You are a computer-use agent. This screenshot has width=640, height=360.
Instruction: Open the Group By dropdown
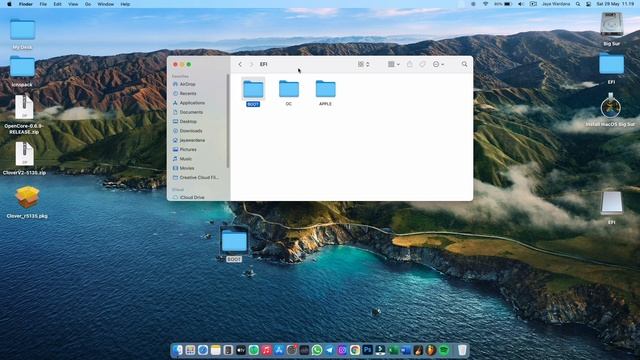(393, 64)
